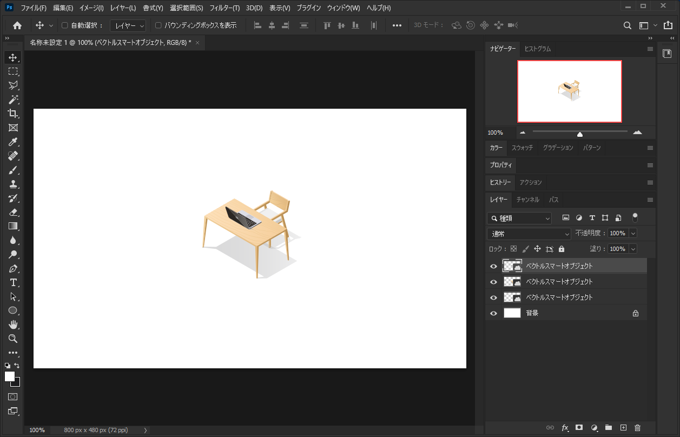Add a layer style with fx icon

pos(565,427)
